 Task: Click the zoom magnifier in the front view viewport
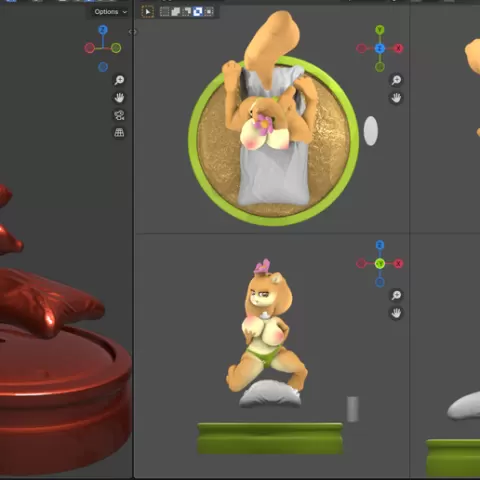click(x=396, y=295)
